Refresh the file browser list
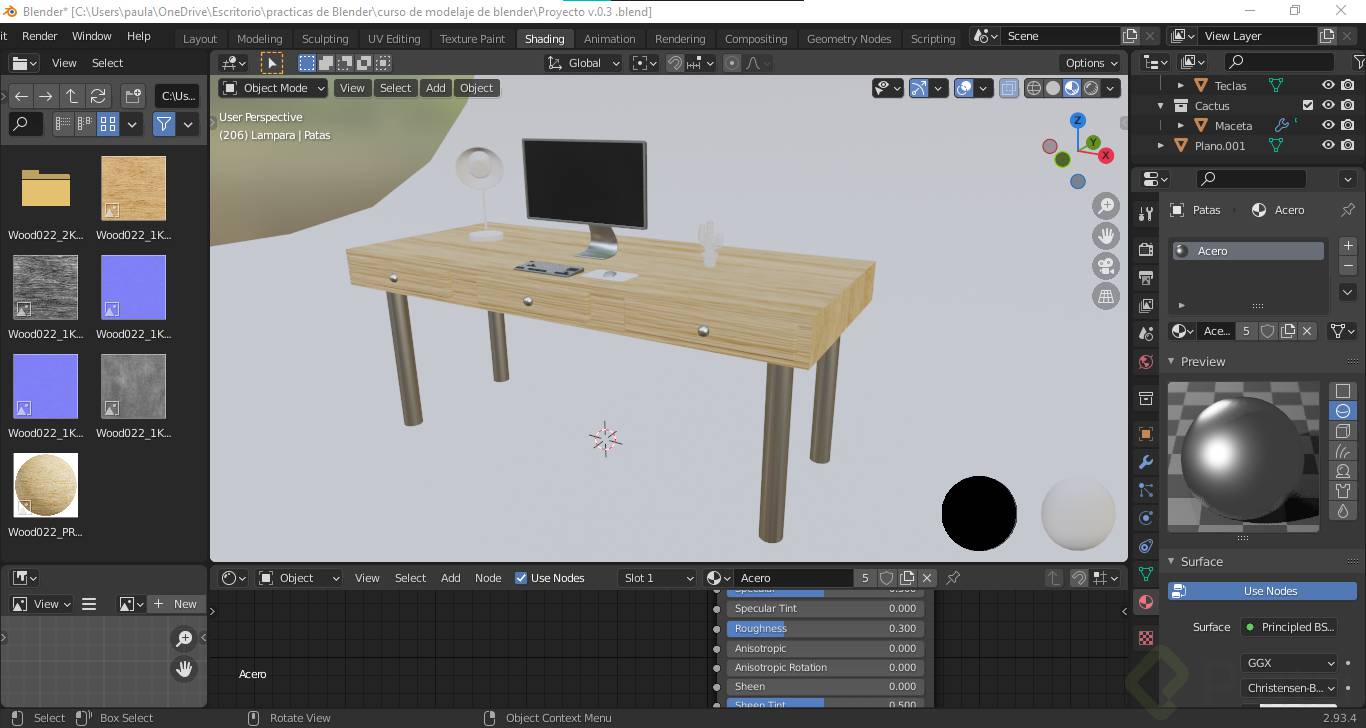This screenshot has width=1366, height=728. [x=98, y=96]
